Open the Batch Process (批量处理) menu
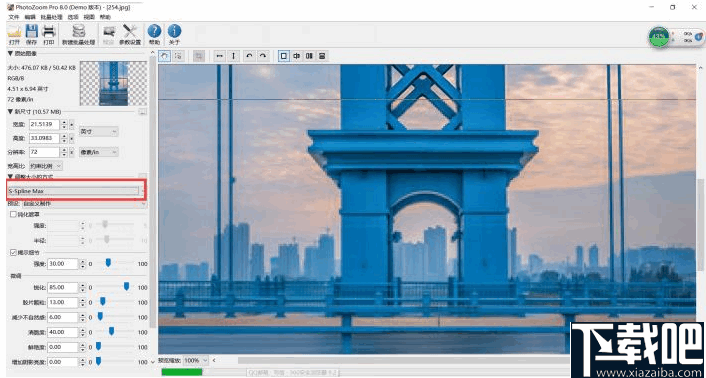 pos(51,17)
